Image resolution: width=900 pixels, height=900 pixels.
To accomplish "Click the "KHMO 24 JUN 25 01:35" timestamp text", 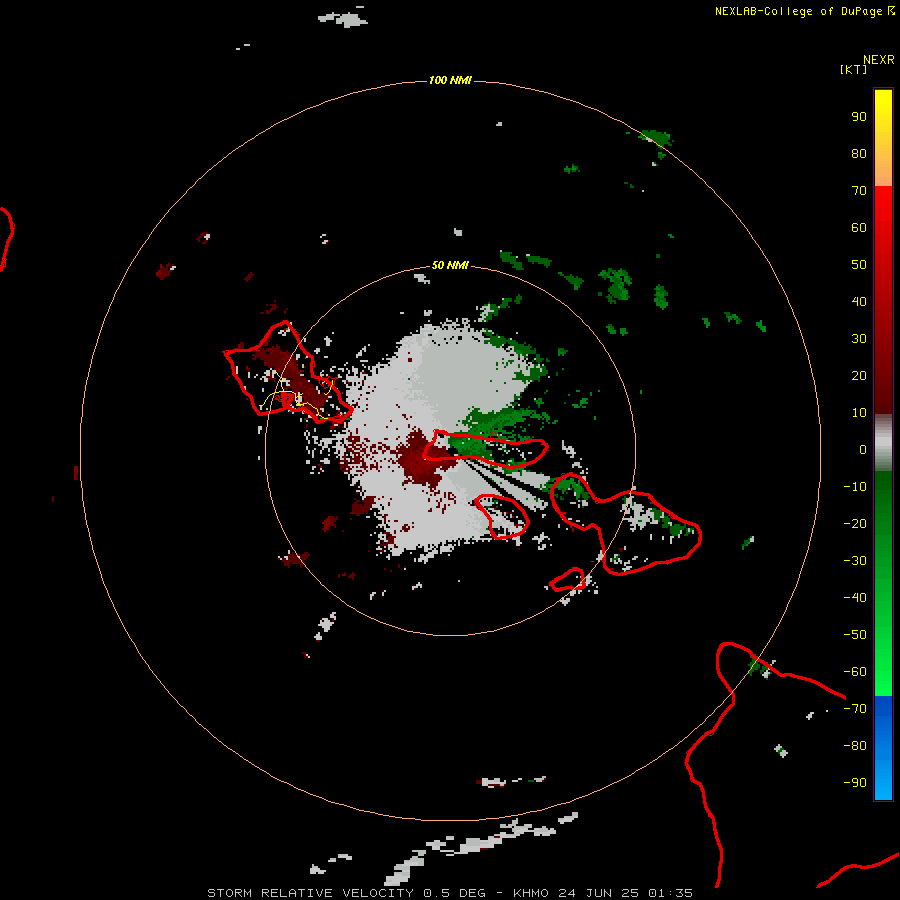I will click(603, 893).
